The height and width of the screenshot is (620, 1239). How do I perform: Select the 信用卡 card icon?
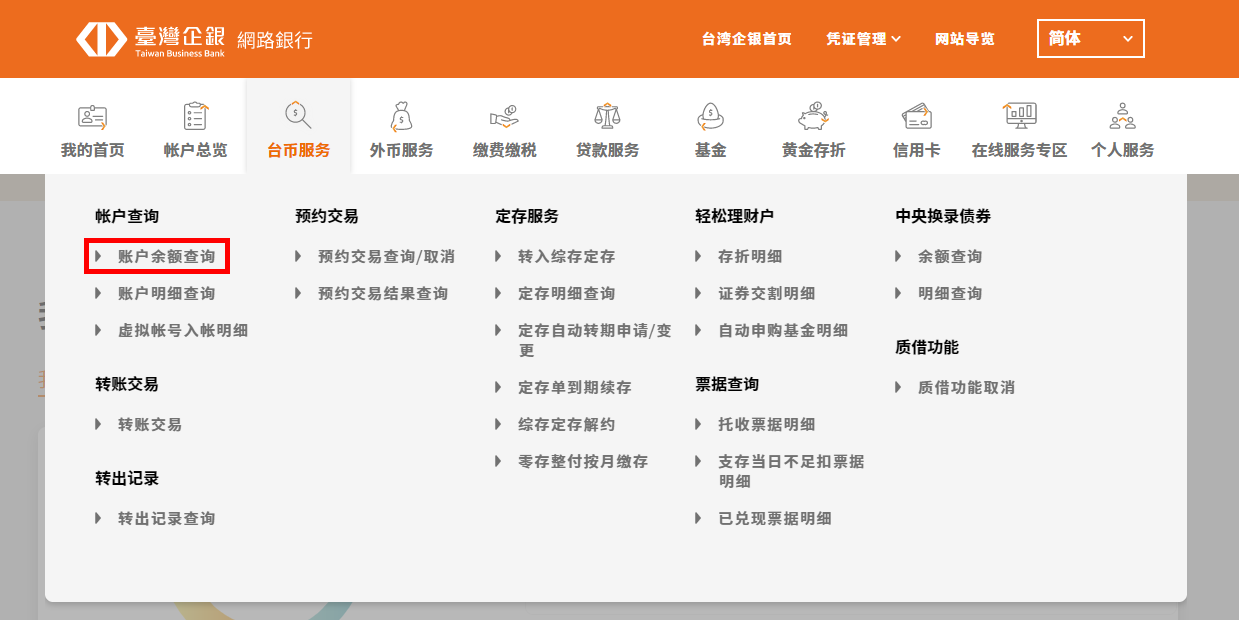[916, 117]
